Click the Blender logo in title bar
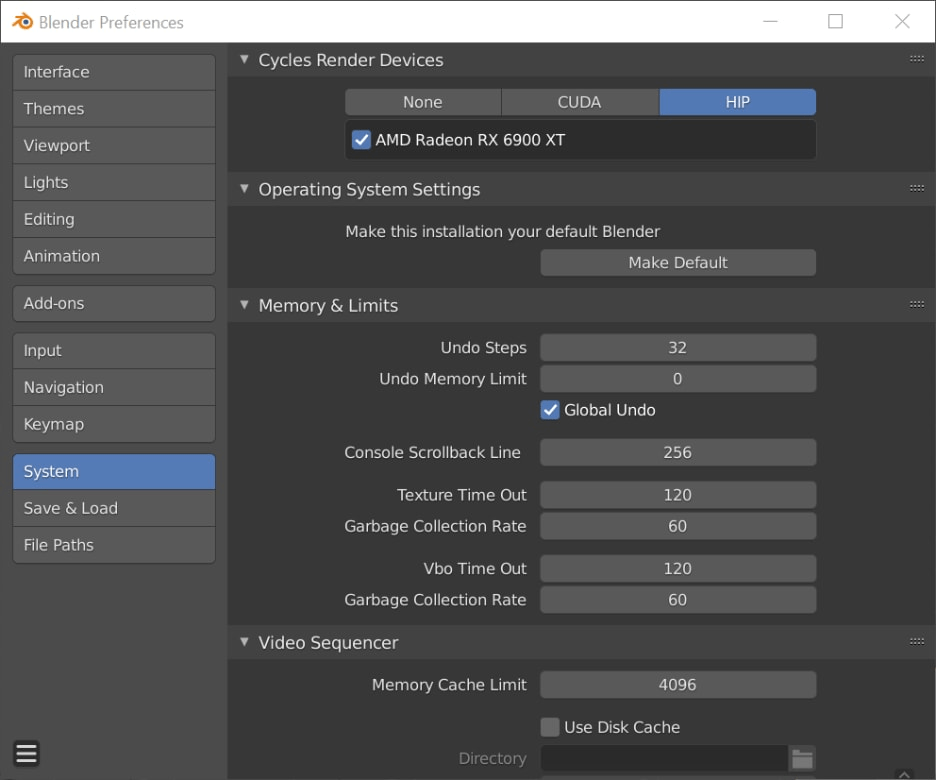Viewport: 936px width, 780px height. 23,21
